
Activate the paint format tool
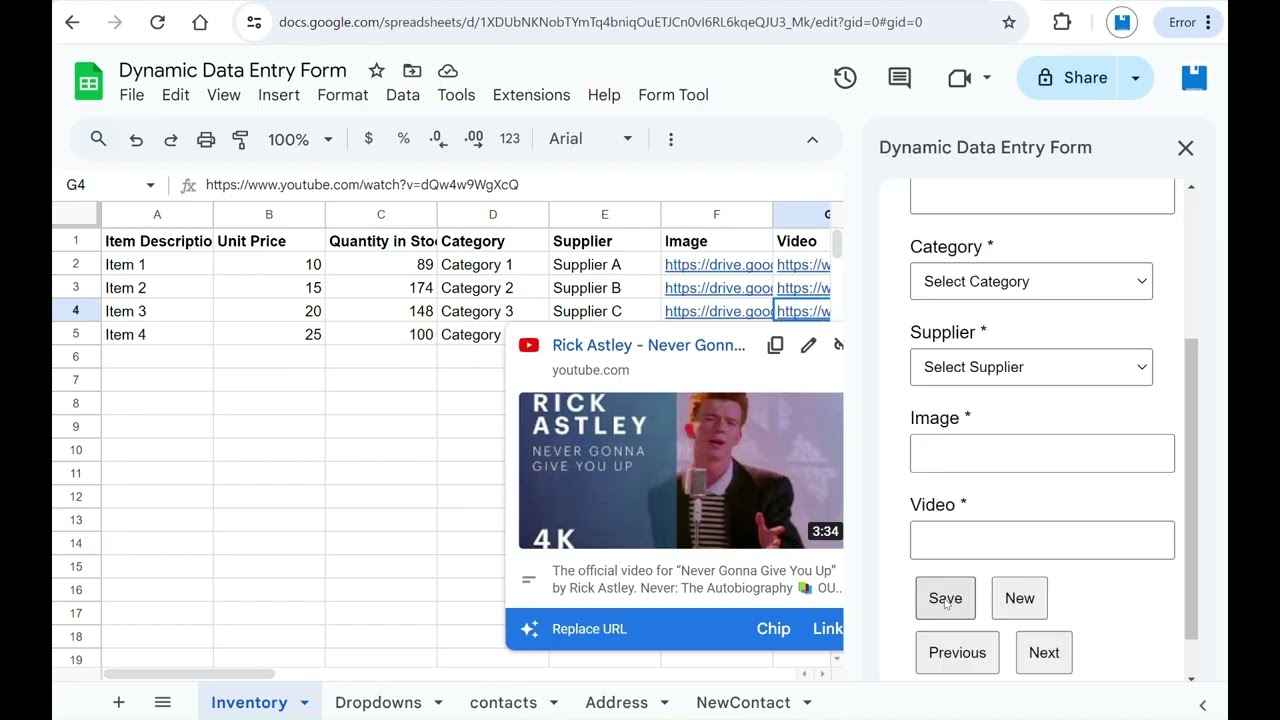tap(240, 140)
